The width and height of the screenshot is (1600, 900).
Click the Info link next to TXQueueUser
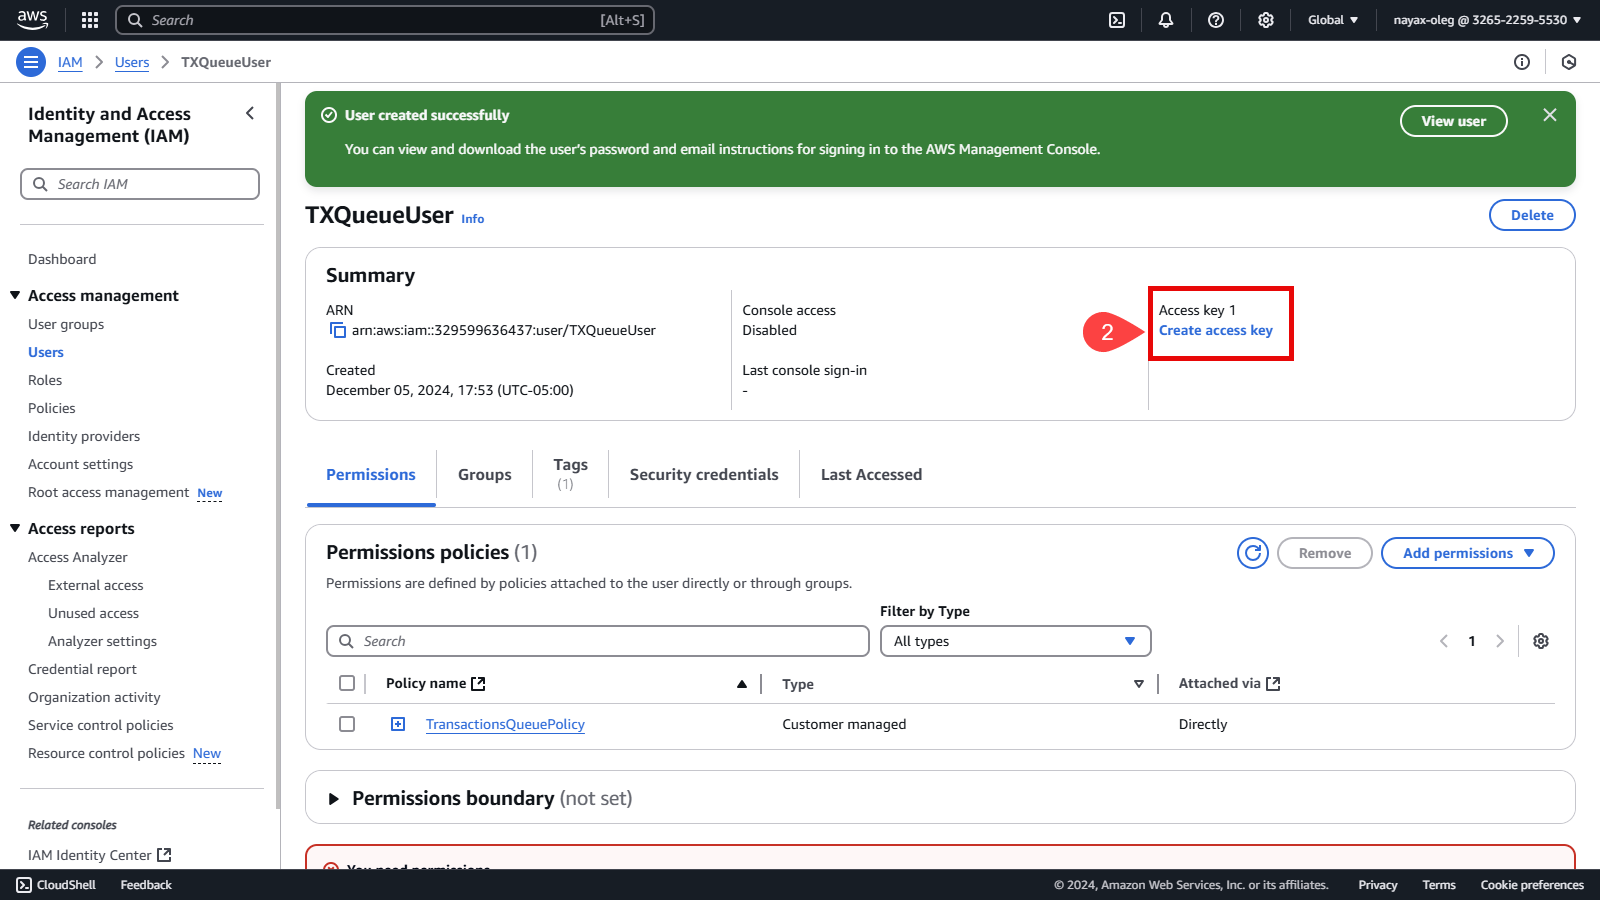pyautogui.click(x=473, y=219)
